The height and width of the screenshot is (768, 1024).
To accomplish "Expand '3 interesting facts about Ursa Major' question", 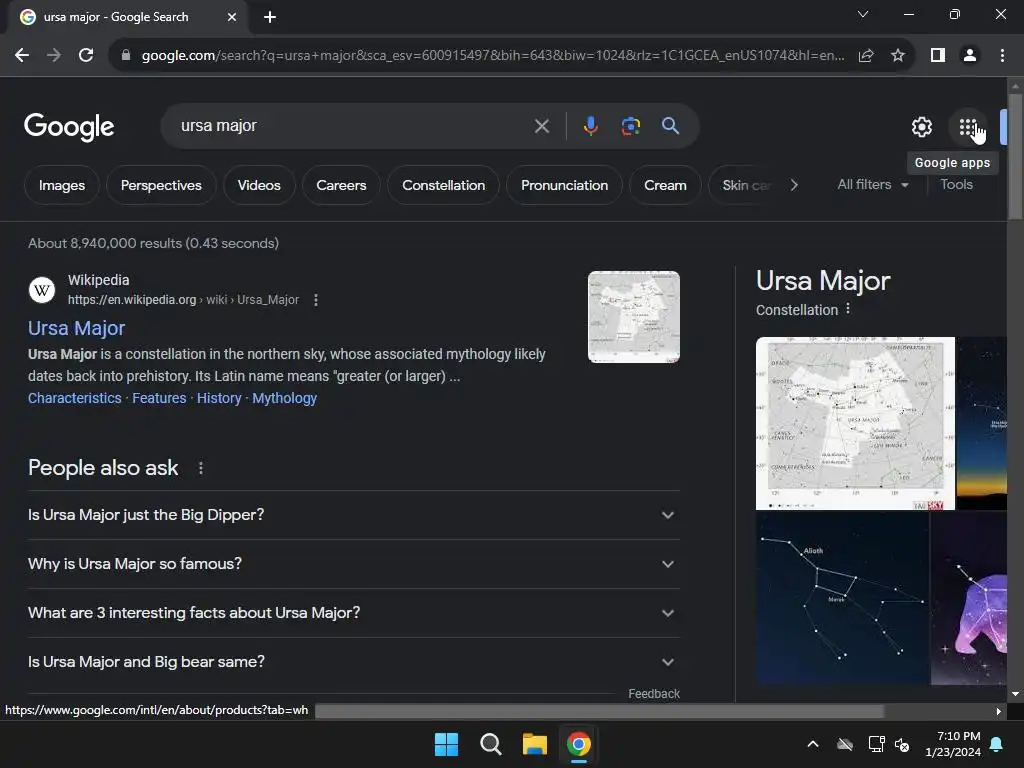I will [353, 613].
